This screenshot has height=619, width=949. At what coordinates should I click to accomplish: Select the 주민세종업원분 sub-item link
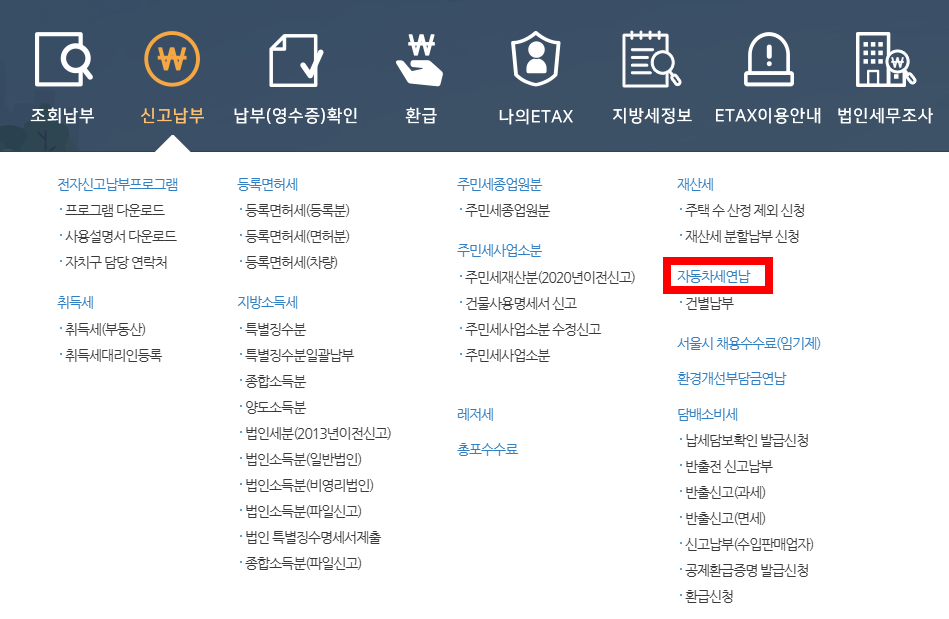(x=507, y=210)
